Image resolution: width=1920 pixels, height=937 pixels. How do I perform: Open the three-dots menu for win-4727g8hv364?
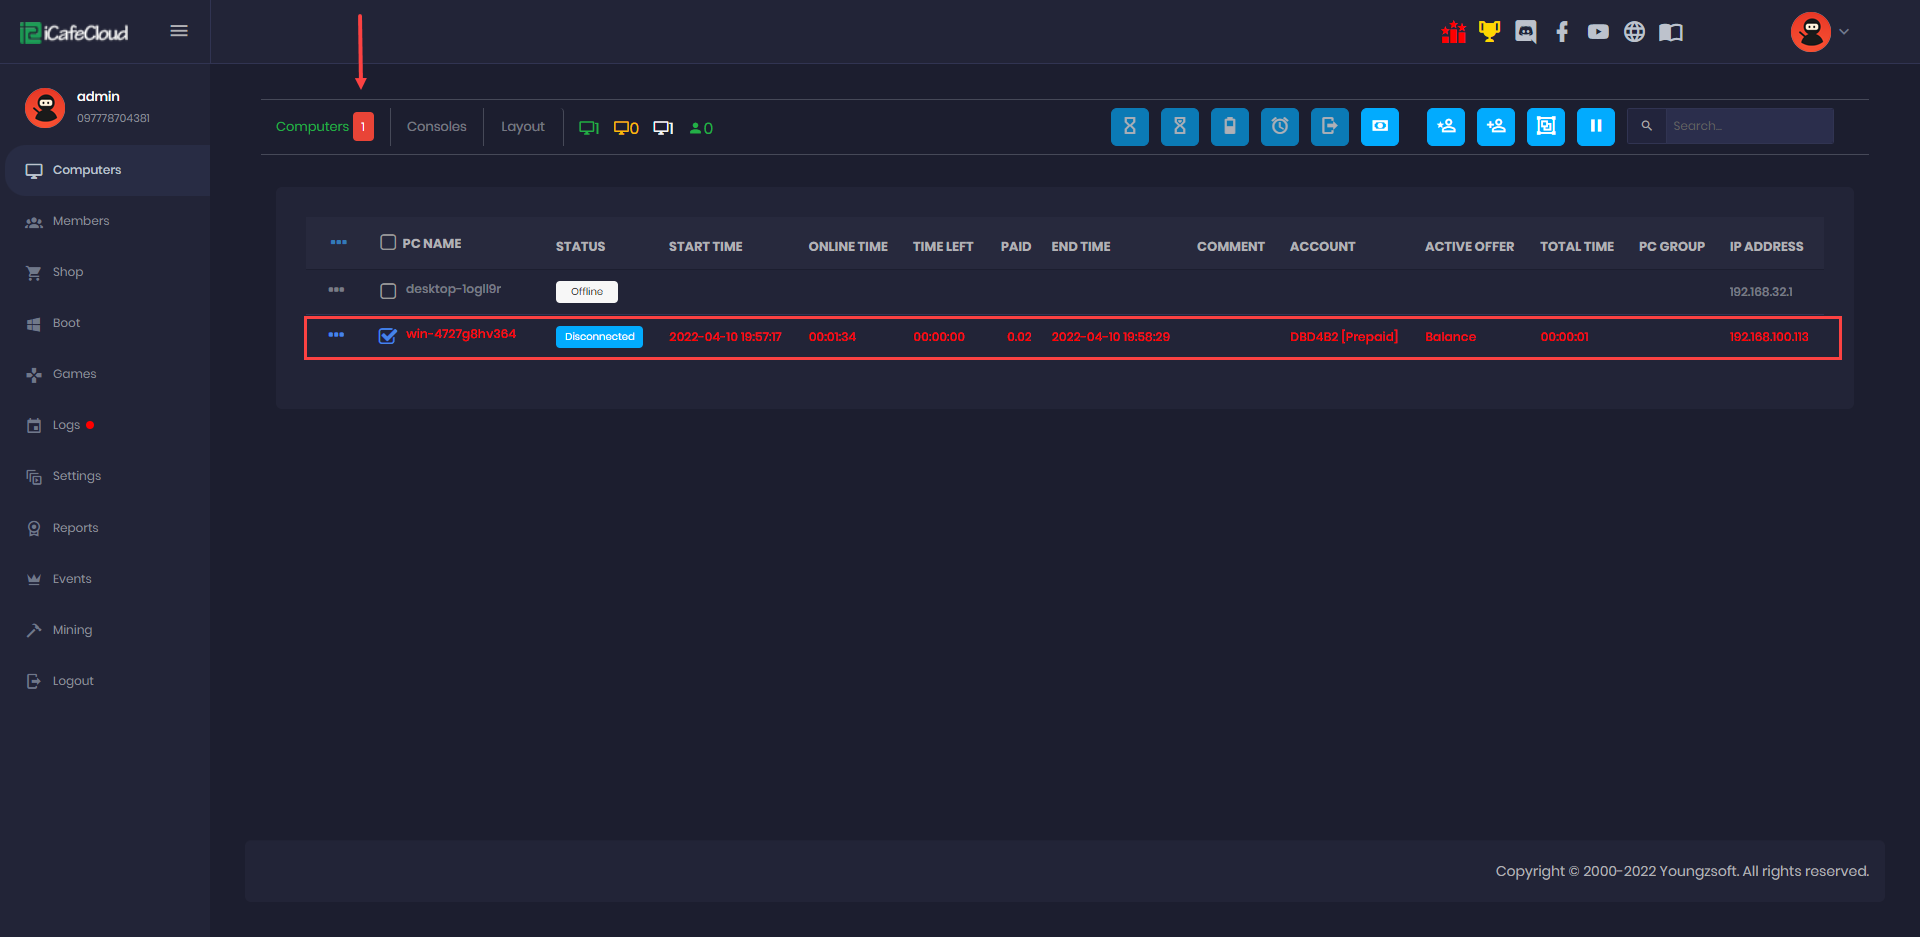point(336,335)
